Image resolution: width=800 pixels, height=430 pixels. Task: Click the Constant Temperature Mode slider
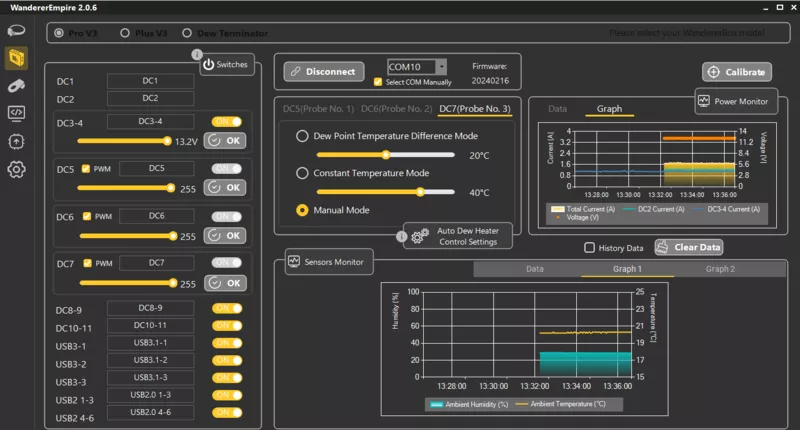coord(385,192)
